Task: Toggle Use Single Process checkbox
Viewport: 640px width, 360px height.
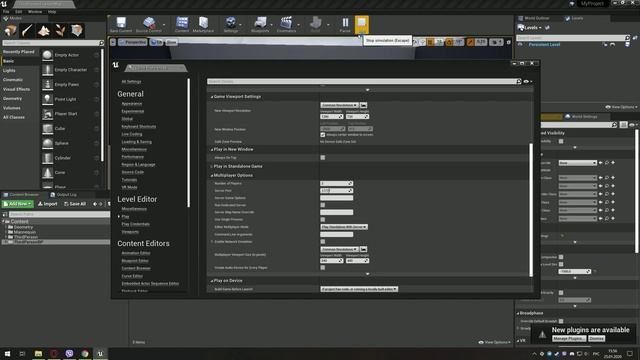Action: [x=323, y=220]
